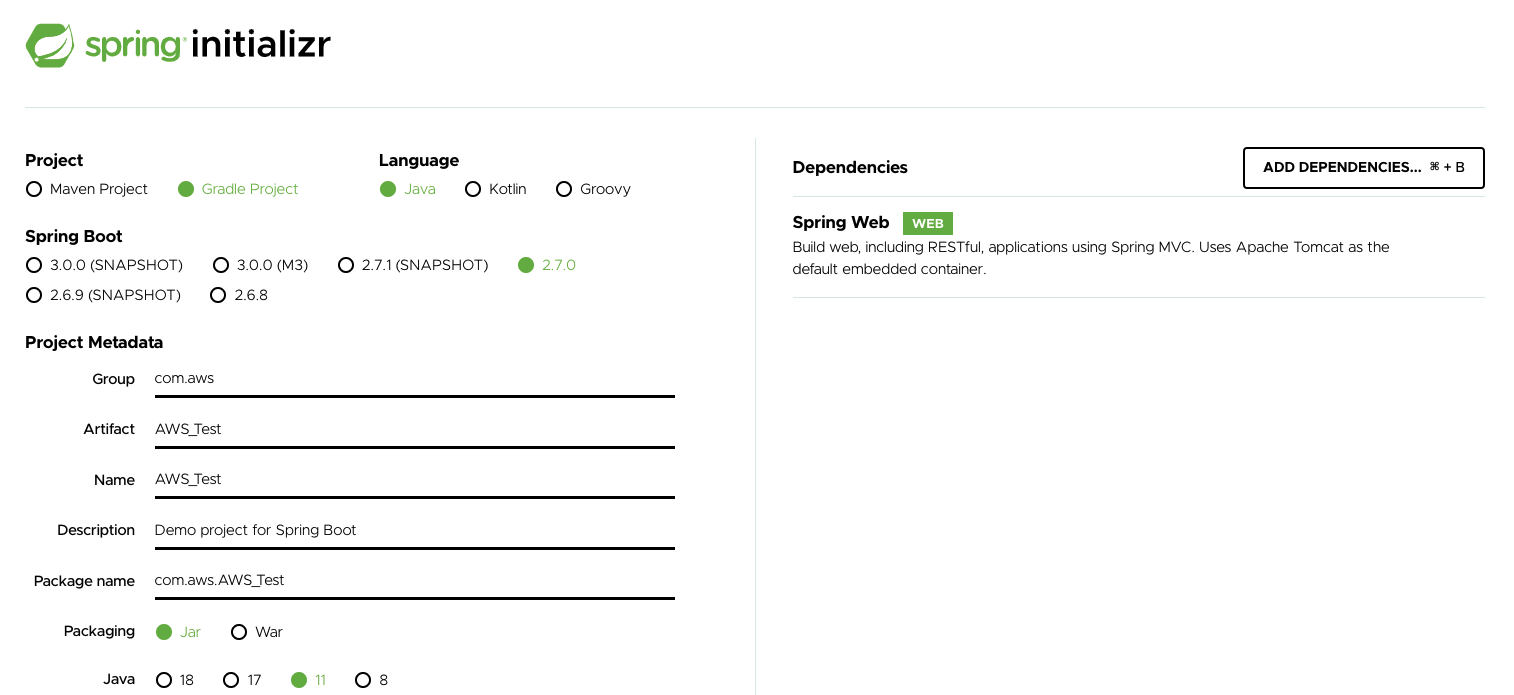
Task: Click the spring initializr title text
Action: 208,45
